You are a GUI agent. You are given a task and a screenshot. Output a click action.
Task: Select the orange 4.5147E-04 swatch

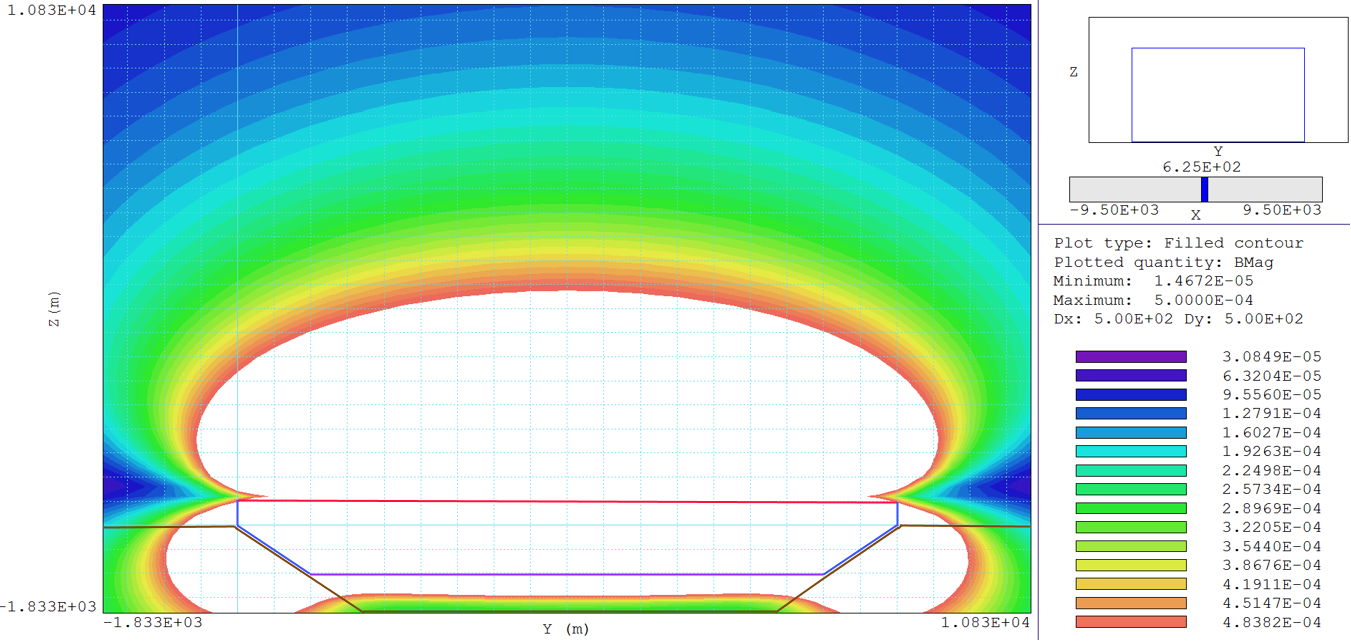[x=1131, y=604]
